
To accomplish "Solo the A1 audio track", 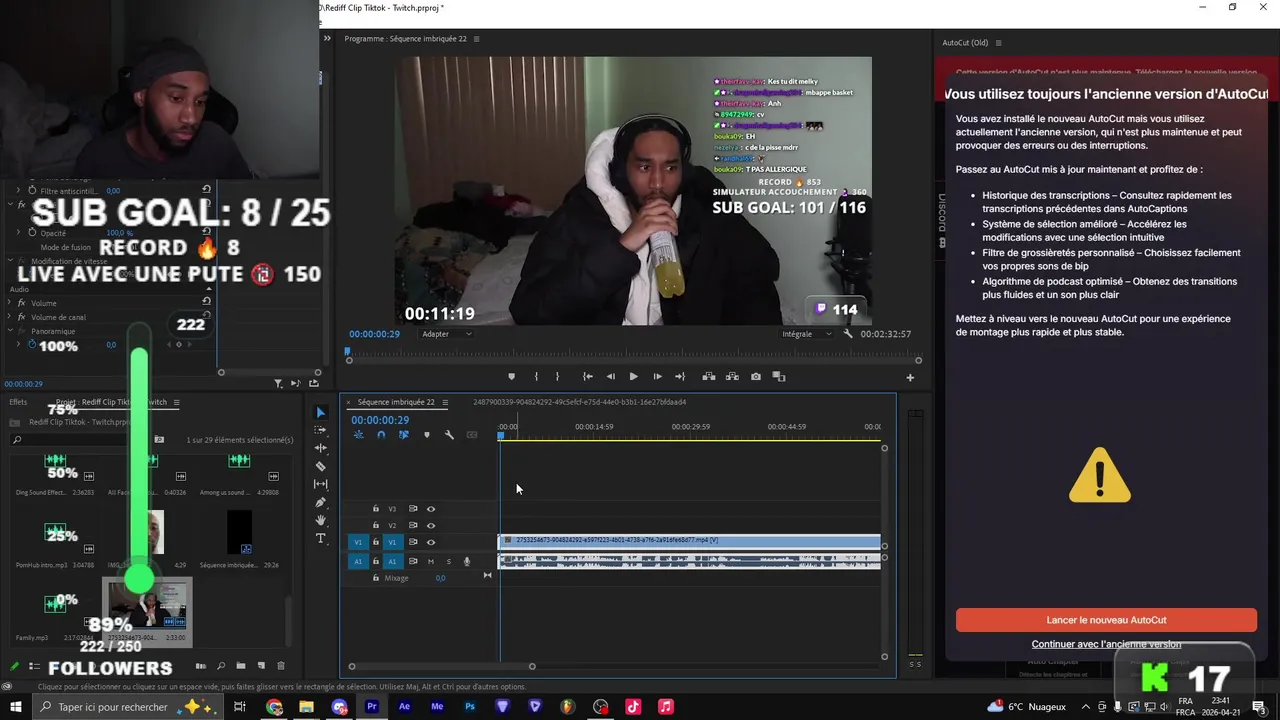I will pos(448,561).
